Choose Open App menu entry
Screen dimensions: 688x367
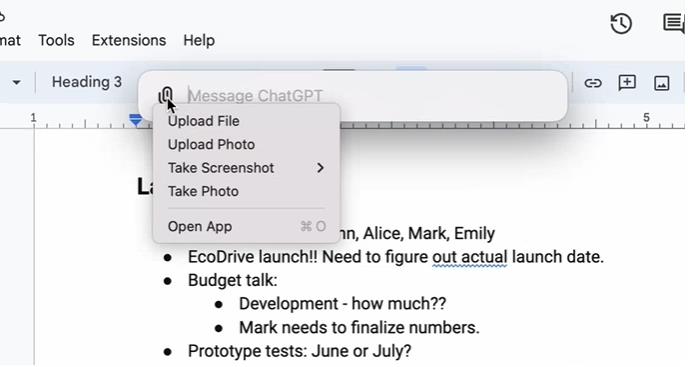click(200, 227)
